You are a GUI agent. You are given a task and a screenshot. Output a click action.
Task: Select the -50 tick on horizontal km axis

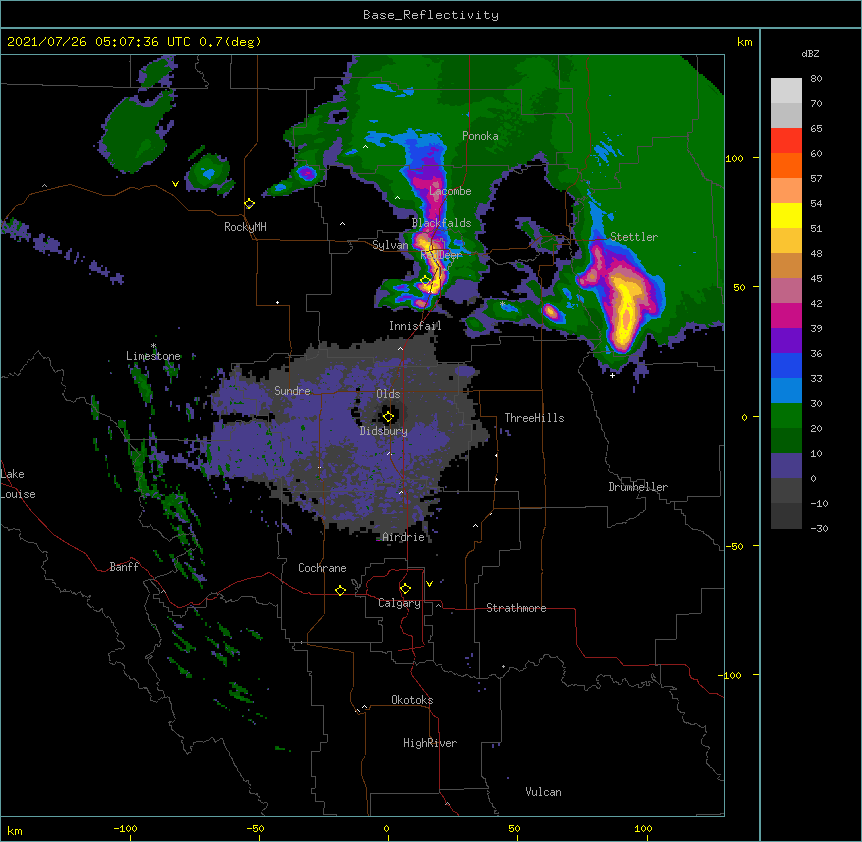pyautogui.click(x=255, y=829)
